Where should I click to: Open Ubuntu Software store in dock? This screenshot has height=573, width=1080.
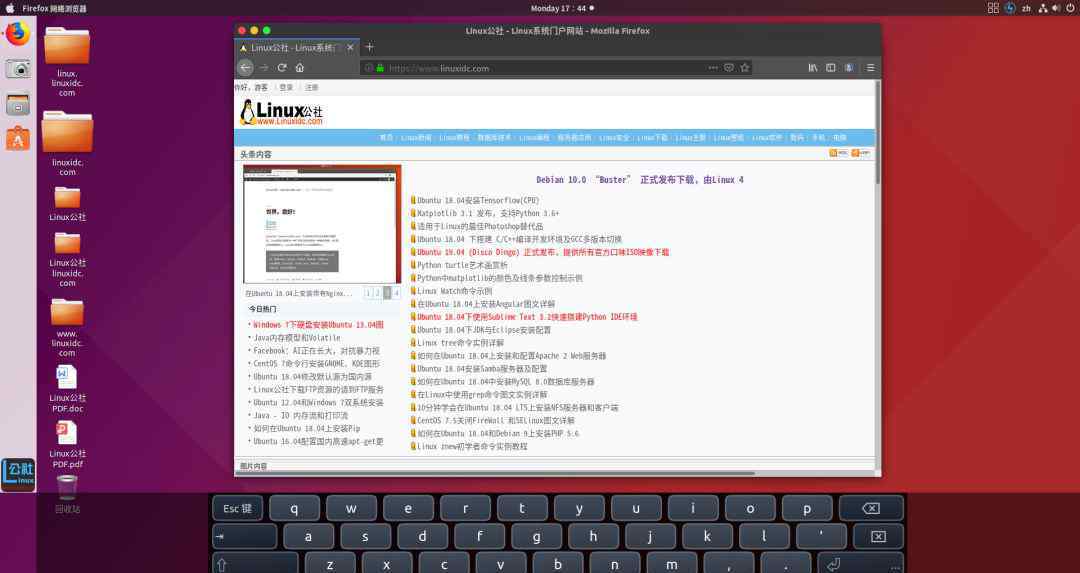(18, 138)
